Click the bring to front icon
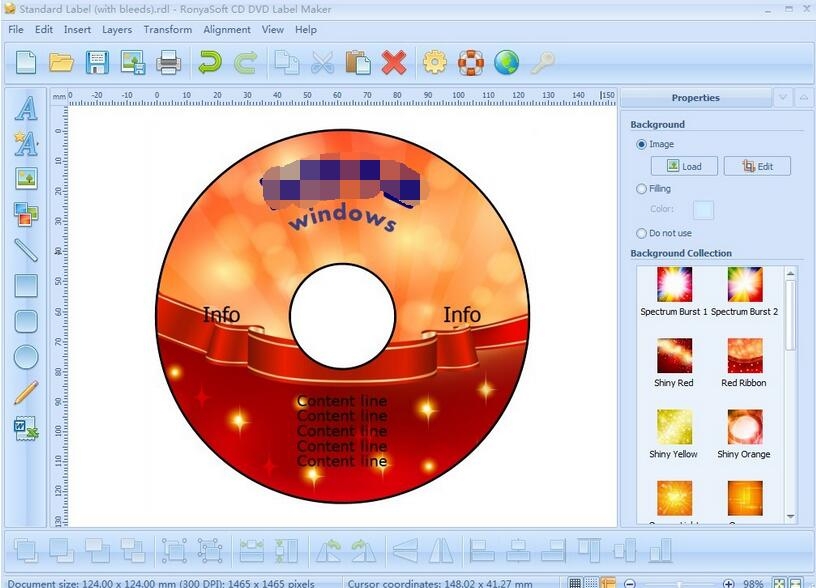The image size is (816, 588). coord(26,551)
